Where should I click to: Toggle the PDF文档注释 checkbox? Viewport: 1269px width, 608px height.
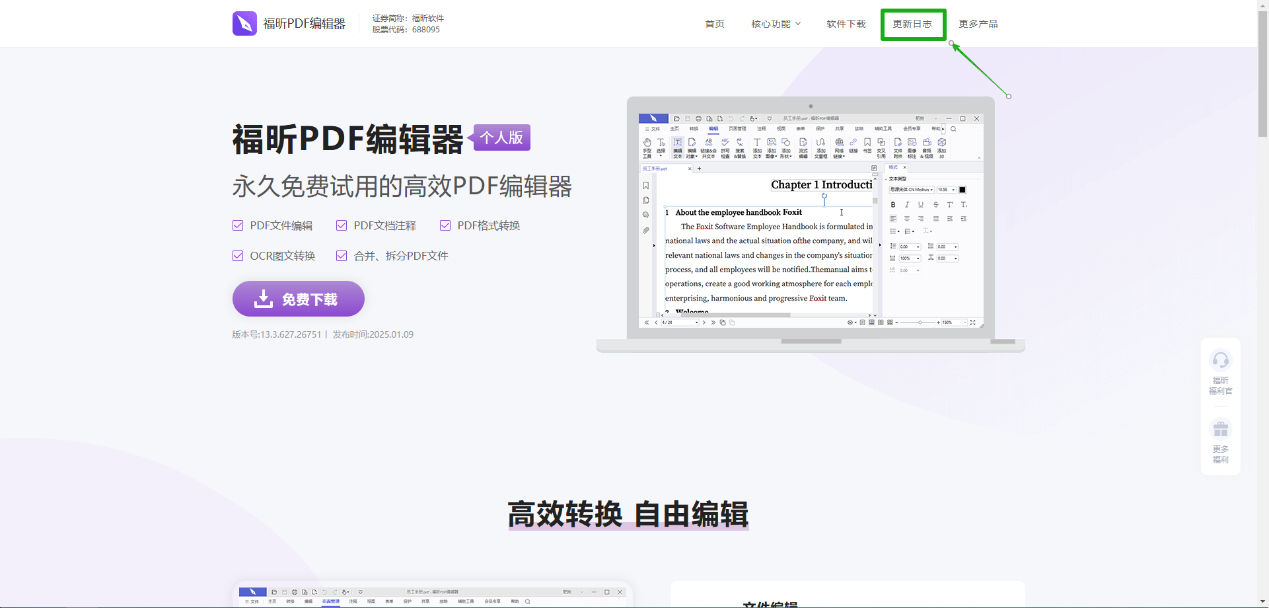pos(342,226)
